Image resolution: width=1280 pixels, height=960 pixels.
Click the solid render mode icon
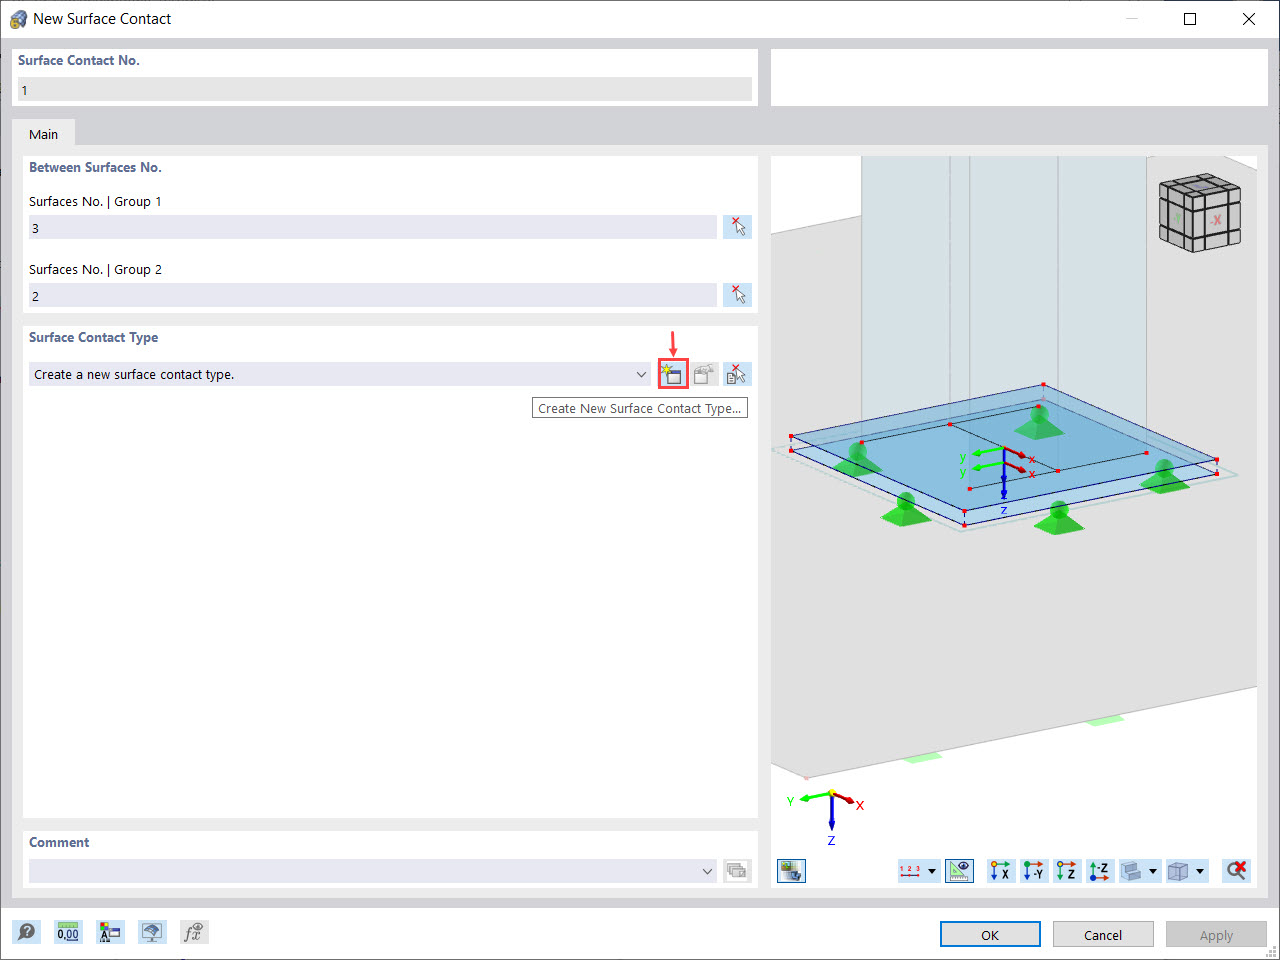pos(1131,871)
